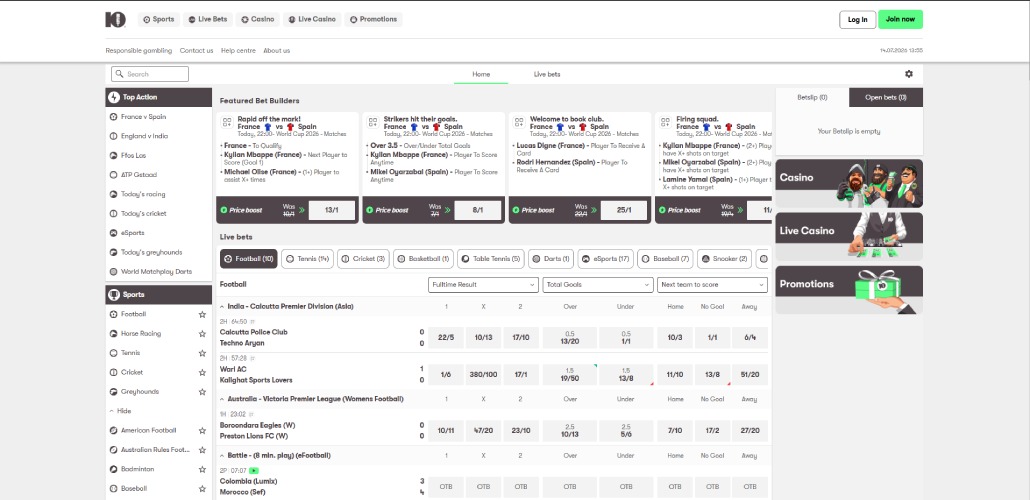Star the Greyhounds sport row
Viewport: 1030px width, 500px height.
coord(202,392)
